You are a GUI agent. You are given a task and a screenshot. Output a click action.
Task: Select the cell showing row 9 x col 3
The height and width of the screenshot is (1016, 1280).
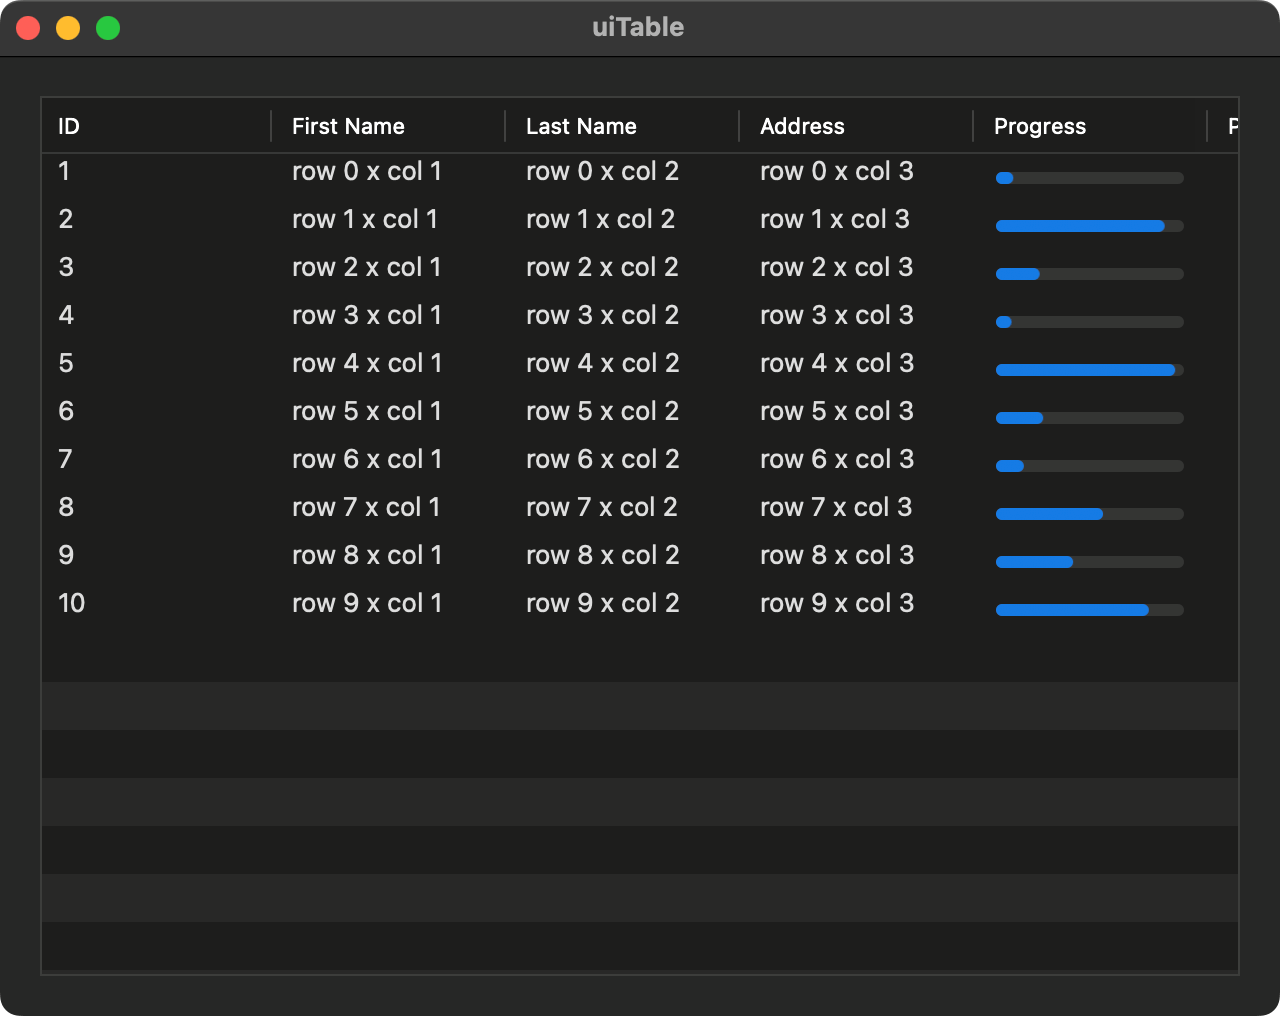pos(837,603)
